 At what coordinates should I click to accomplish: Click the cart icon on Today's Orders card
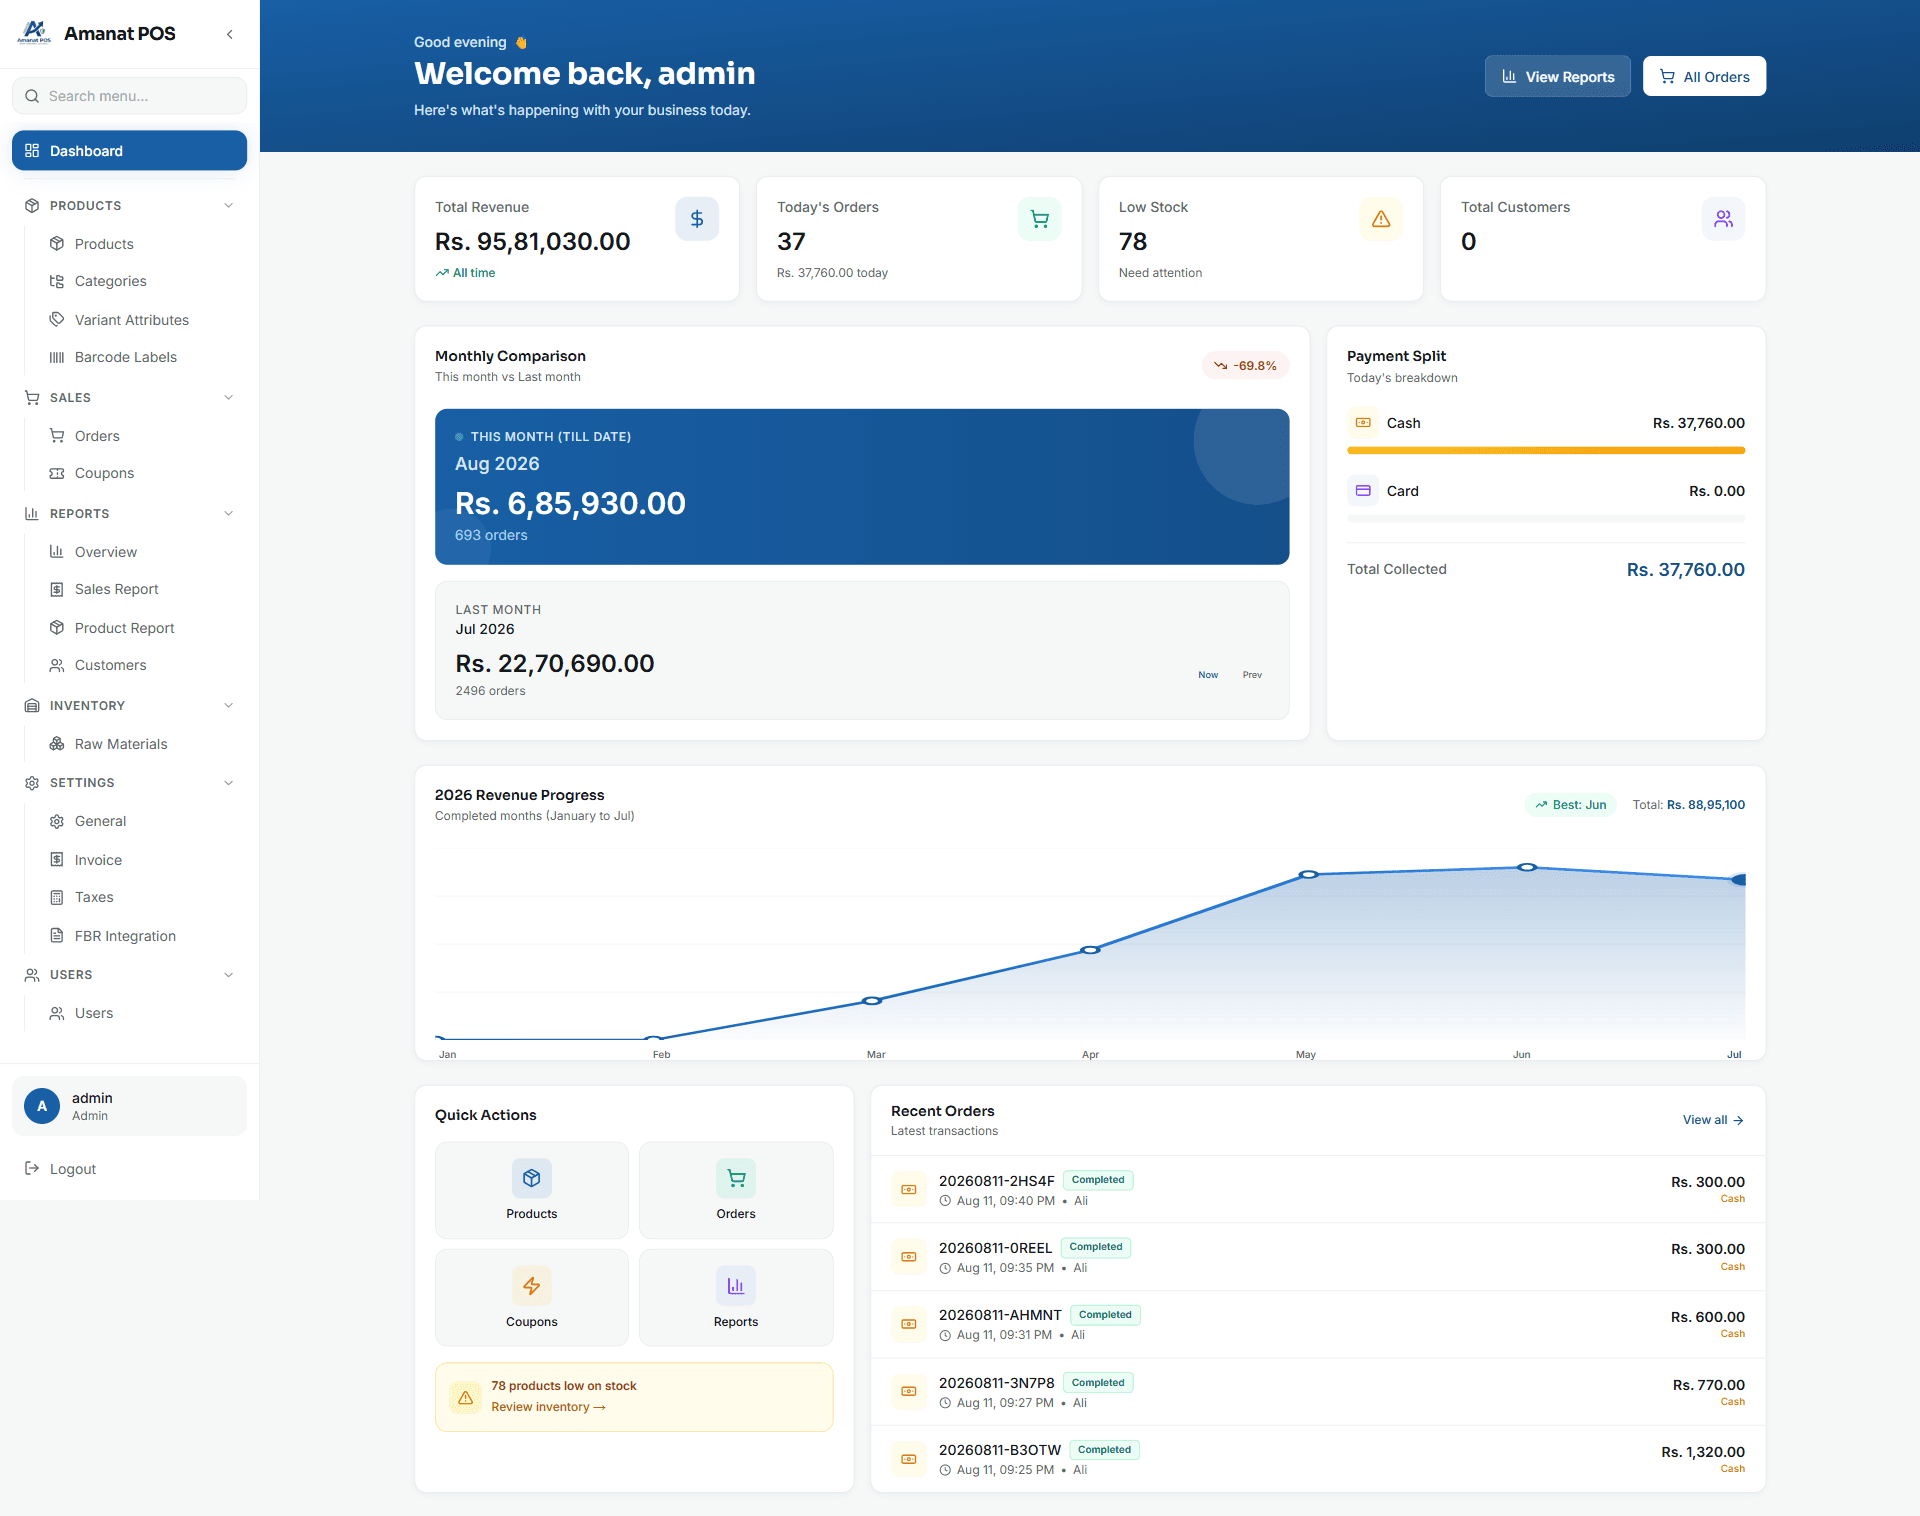pos(1039,219)
